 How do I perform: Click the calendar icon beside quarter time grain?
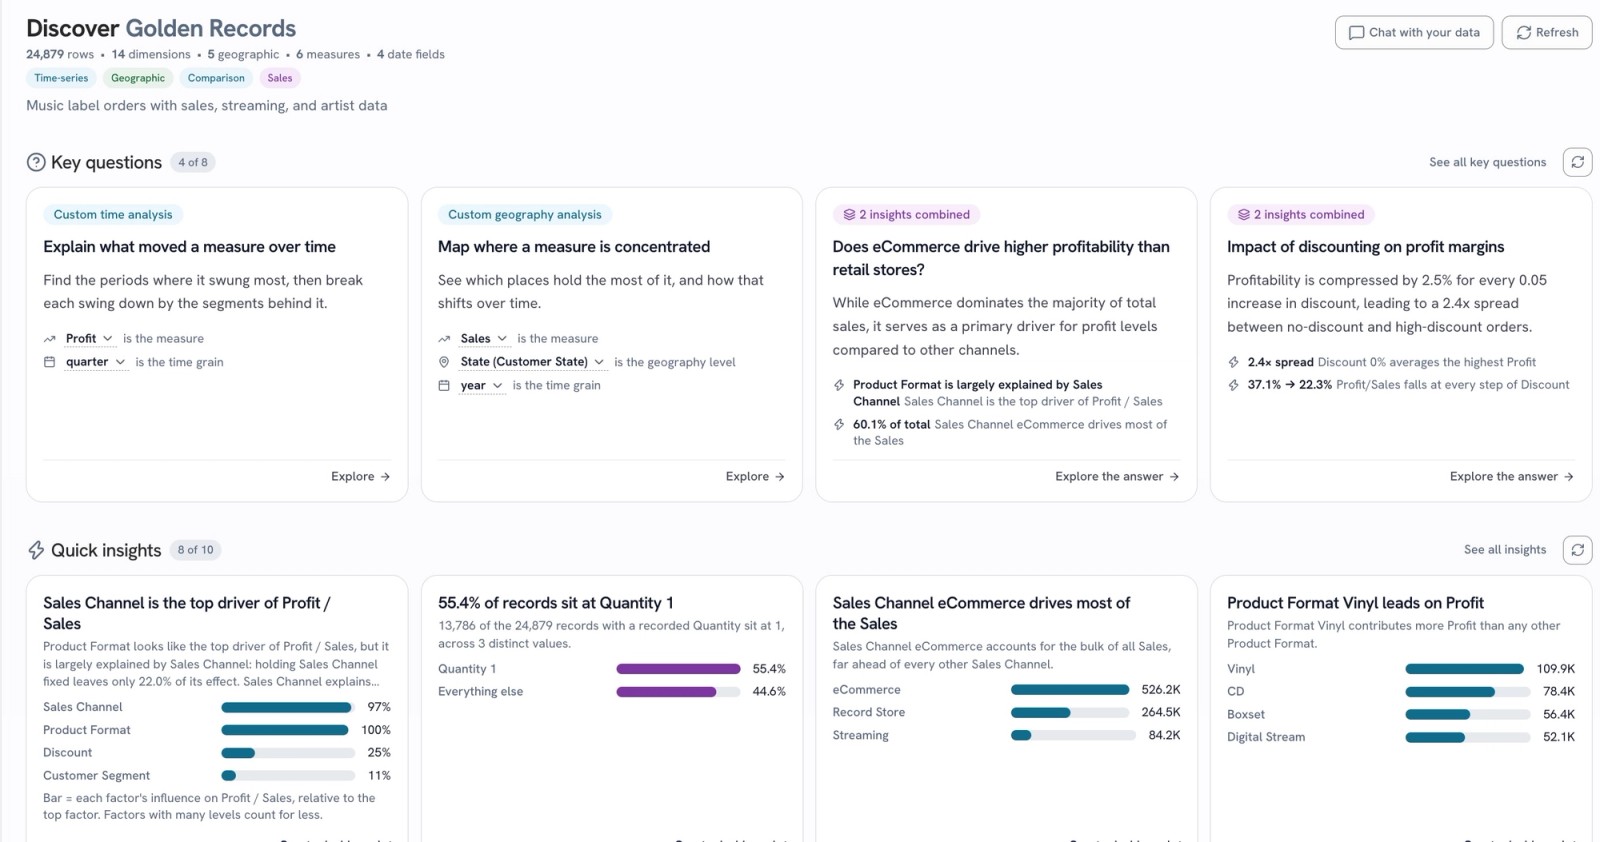tap(49, 362)
